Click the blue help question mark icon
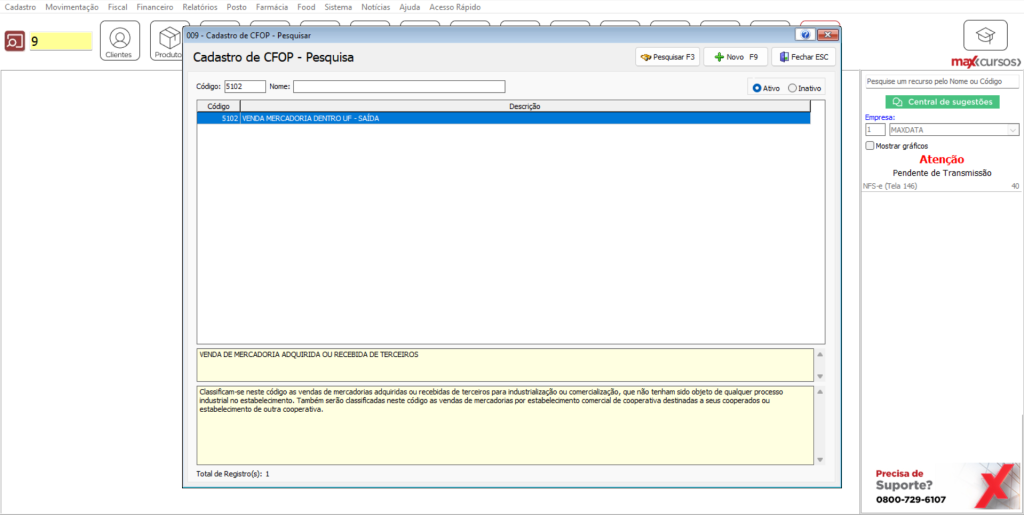 coord(805,35)
